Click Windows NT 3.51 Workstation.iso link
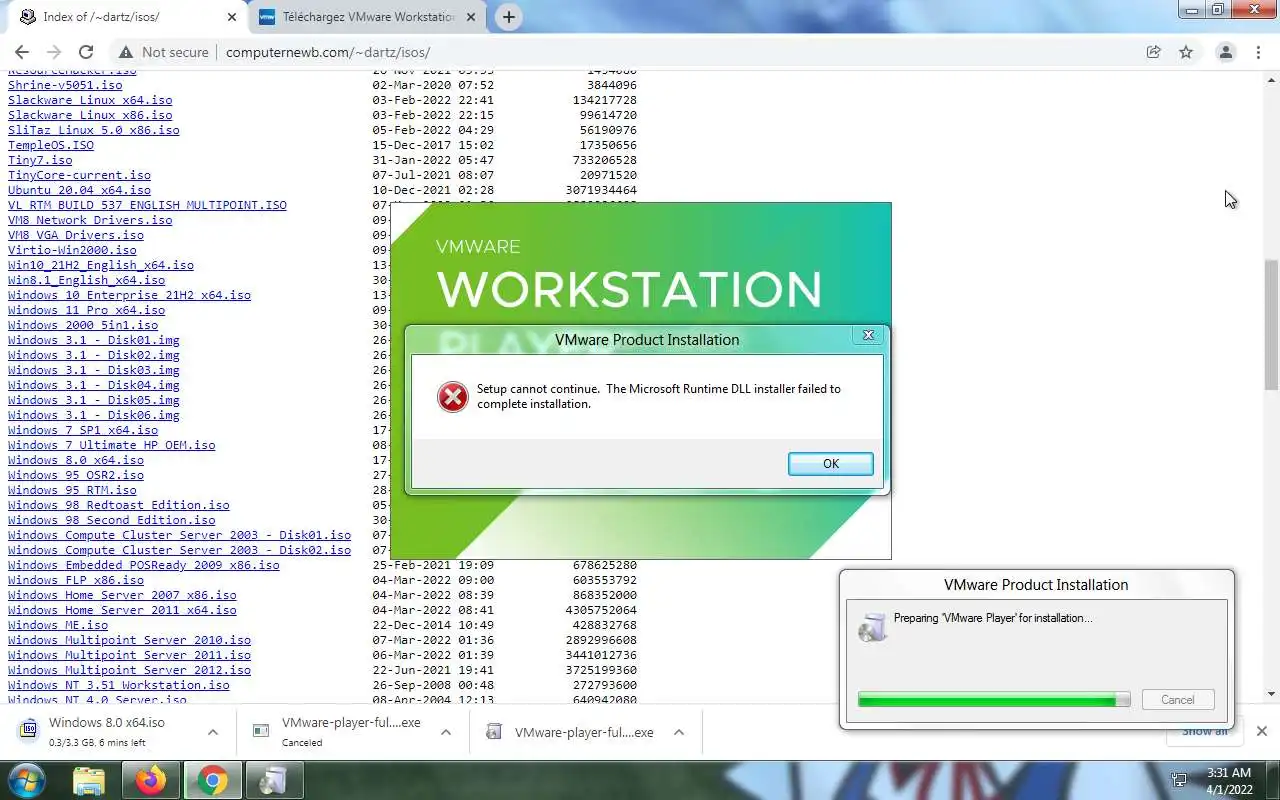The width and height of the screenshot is (1280, 800). pyautogui.click(x=119, y=685)
